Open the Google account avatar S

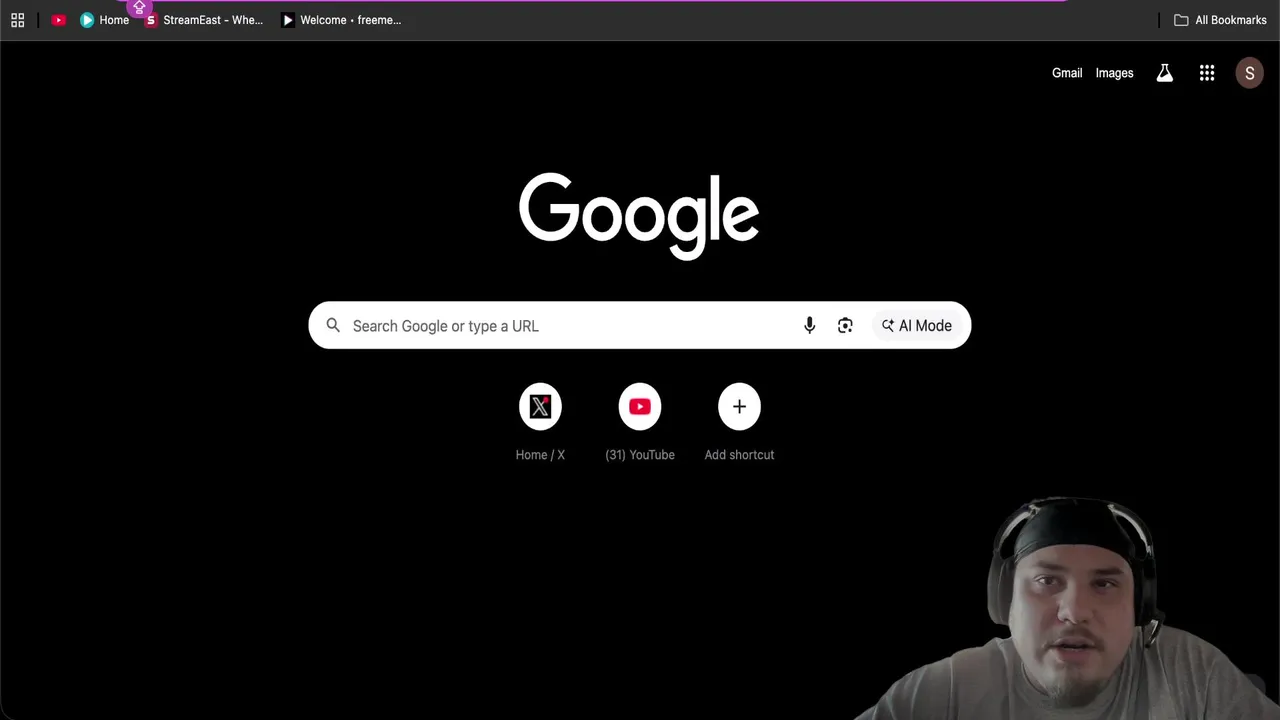click(1249, 73)
